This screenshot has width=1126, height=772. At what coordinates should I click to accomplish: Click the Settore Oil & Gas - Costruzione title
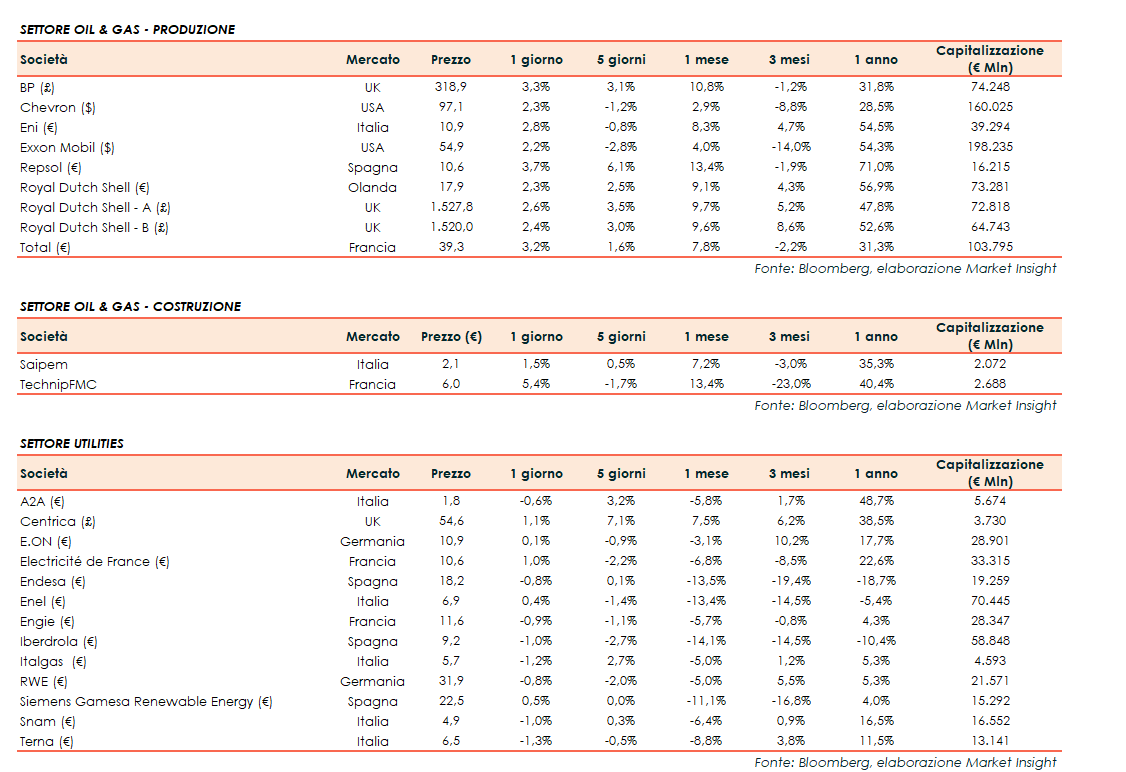click(x=131, y=307)
